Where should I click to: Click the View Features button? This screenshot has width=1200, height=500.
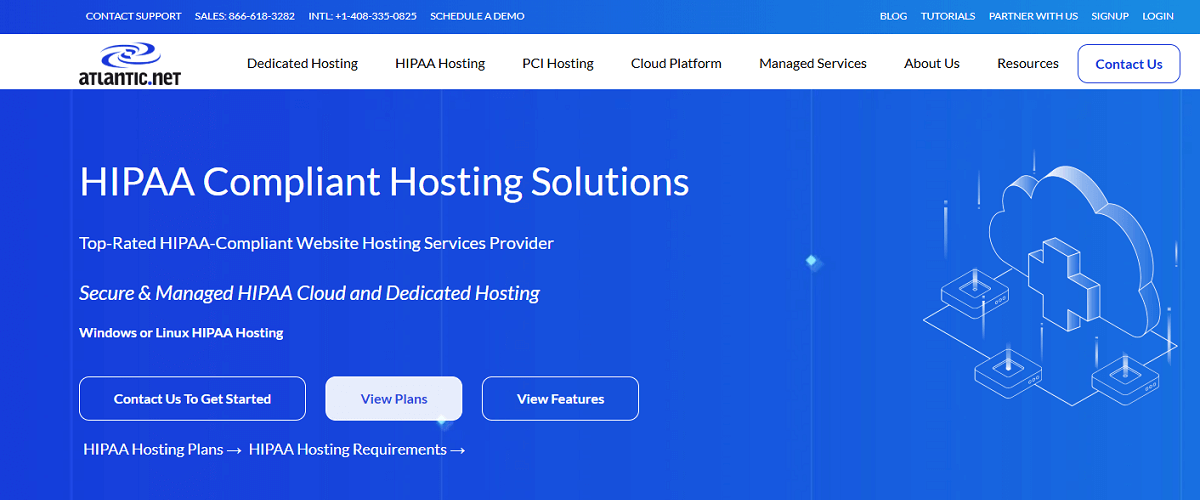[560, 399]
